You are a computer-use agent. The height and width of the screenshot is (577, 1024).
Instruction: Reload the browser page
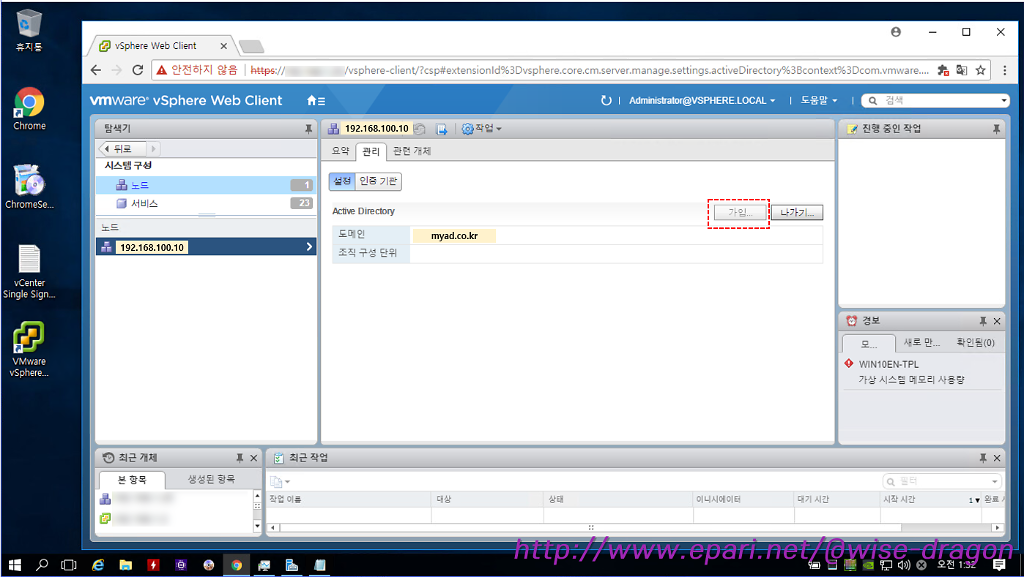point(137,70)
